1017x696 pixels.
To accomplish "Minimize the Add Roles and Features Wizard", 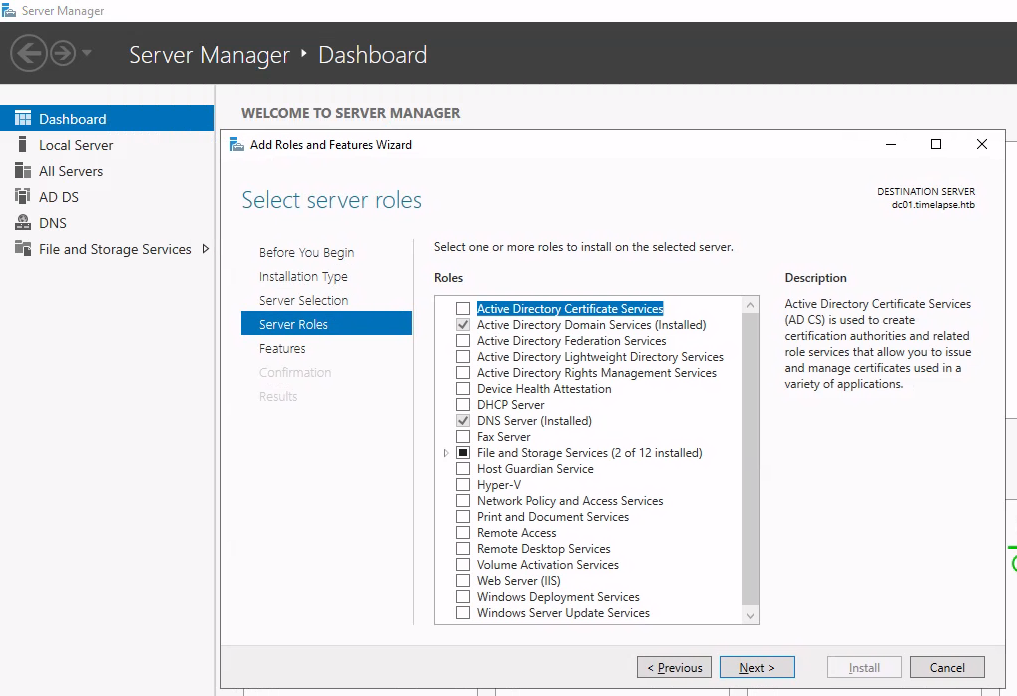I will click(891, 144).
